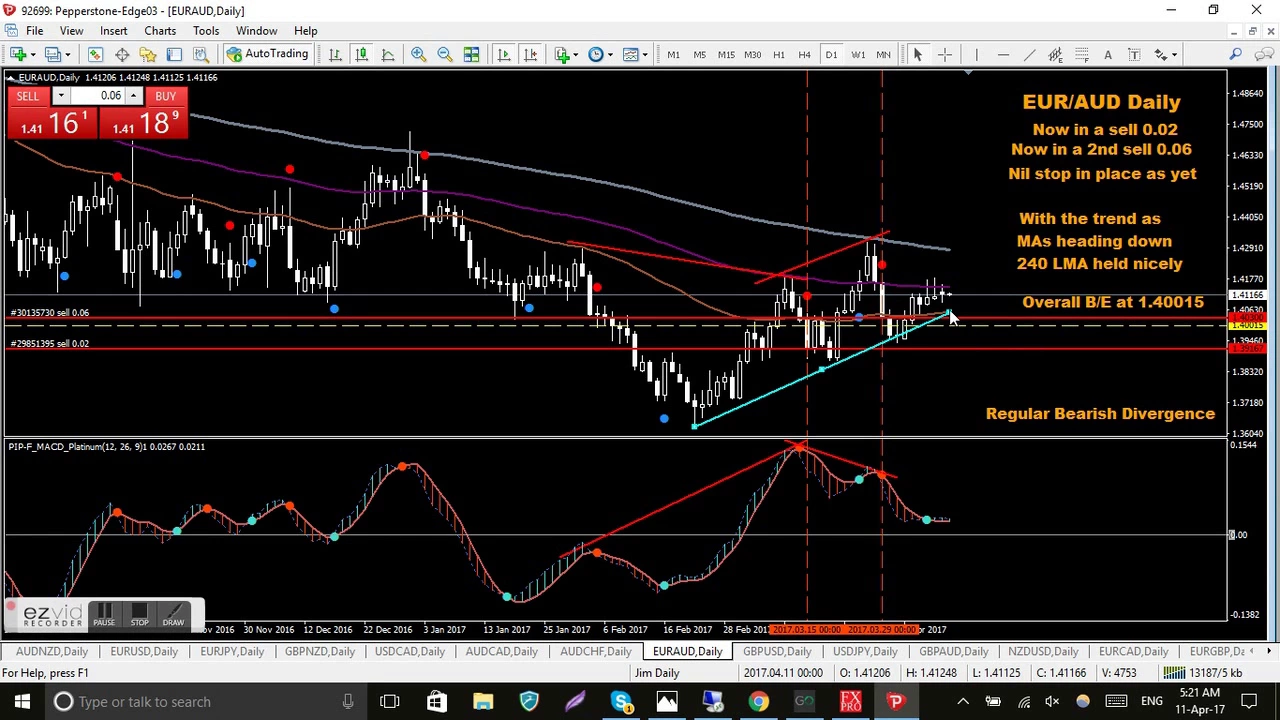This screenshot has width=1280, height=720.
Task: Select the cursor arrow tool
Action: 917,54
